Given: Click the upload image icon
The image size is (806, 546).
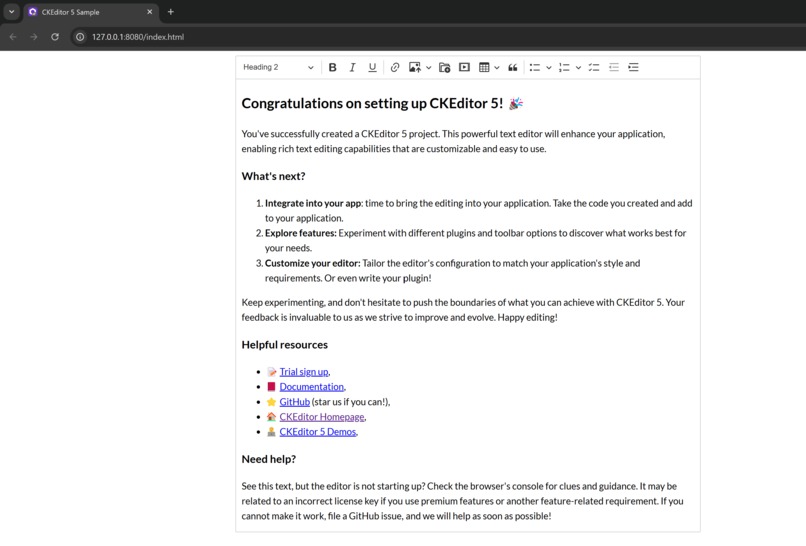Looking at the screenshot, I should pyautogui.click(x=415, y=67).
